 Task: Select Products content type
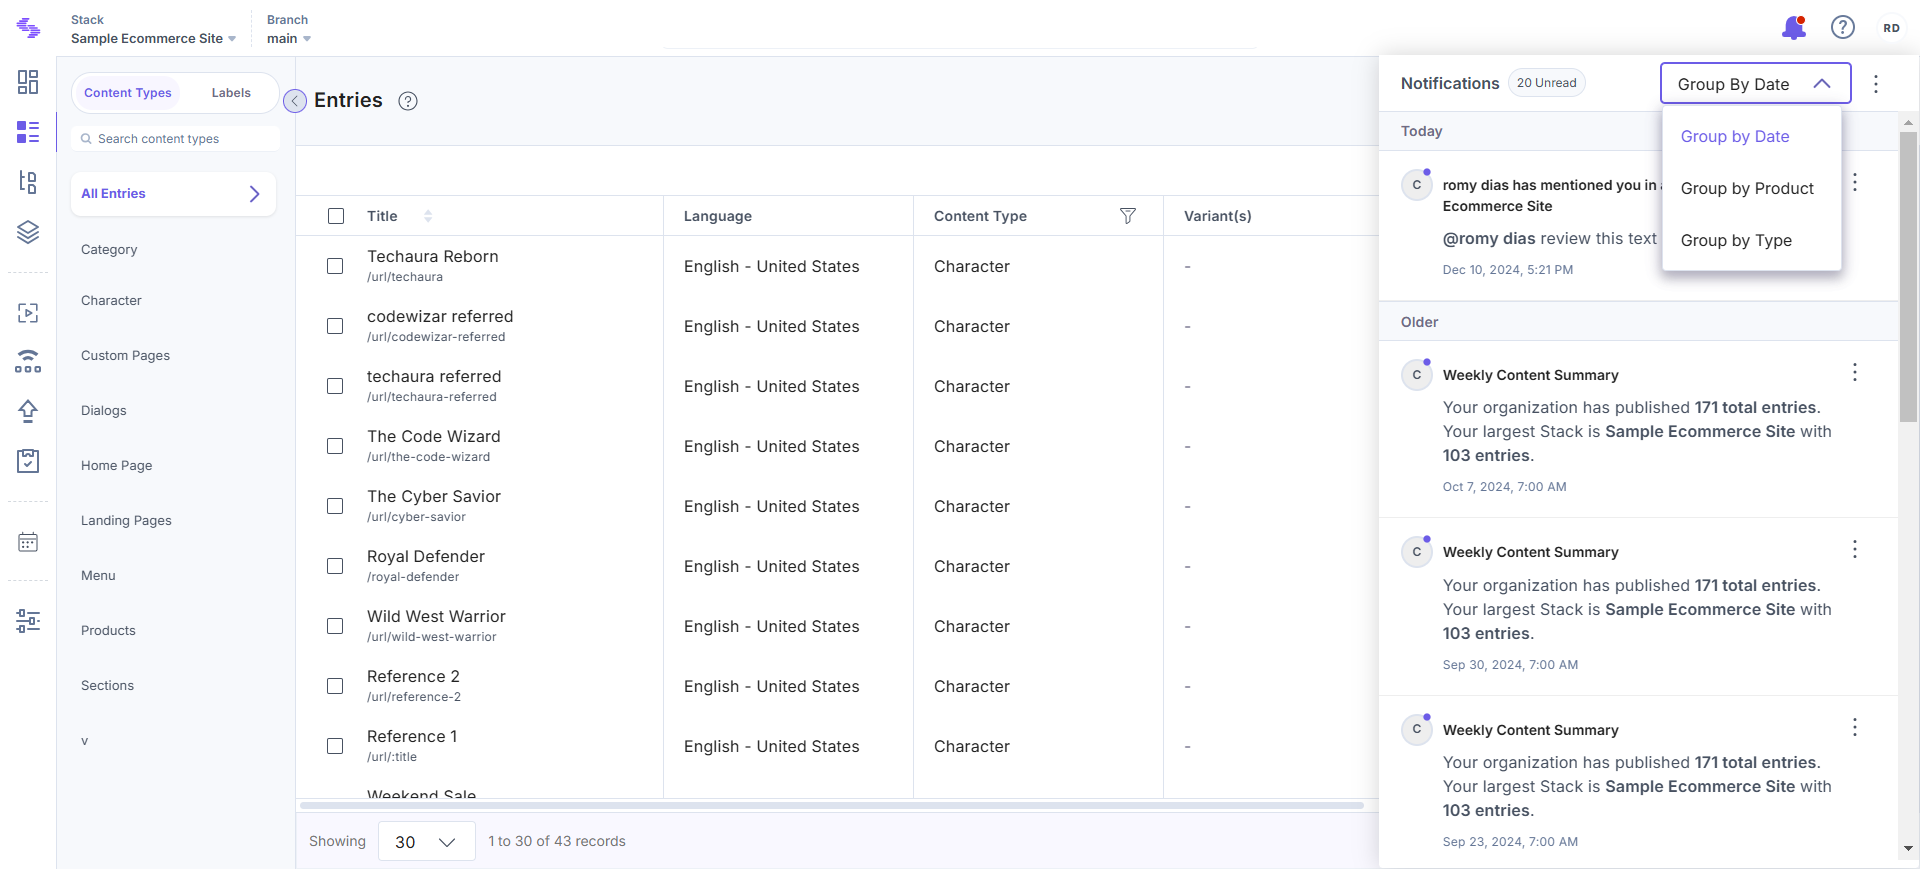tap(108, 631)
